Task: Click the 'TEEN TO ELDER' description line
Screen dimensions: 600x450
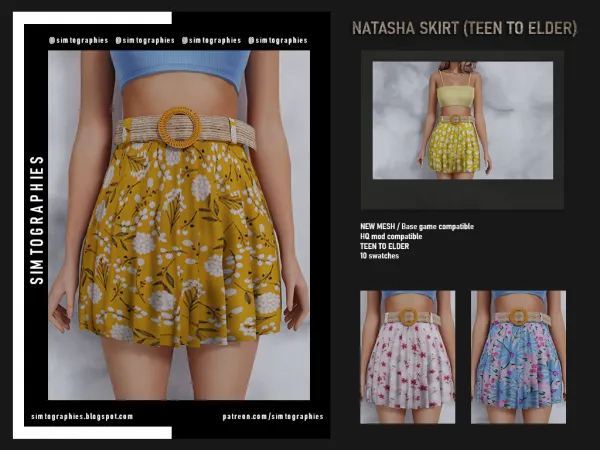Action: tap(384, 246)
